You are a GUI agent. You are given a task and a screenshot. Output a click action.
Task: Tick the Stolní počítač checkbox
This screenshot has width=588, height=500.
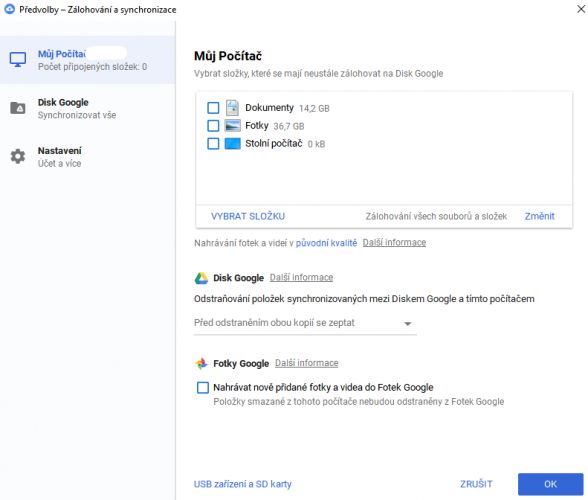[x=213, y=144]
